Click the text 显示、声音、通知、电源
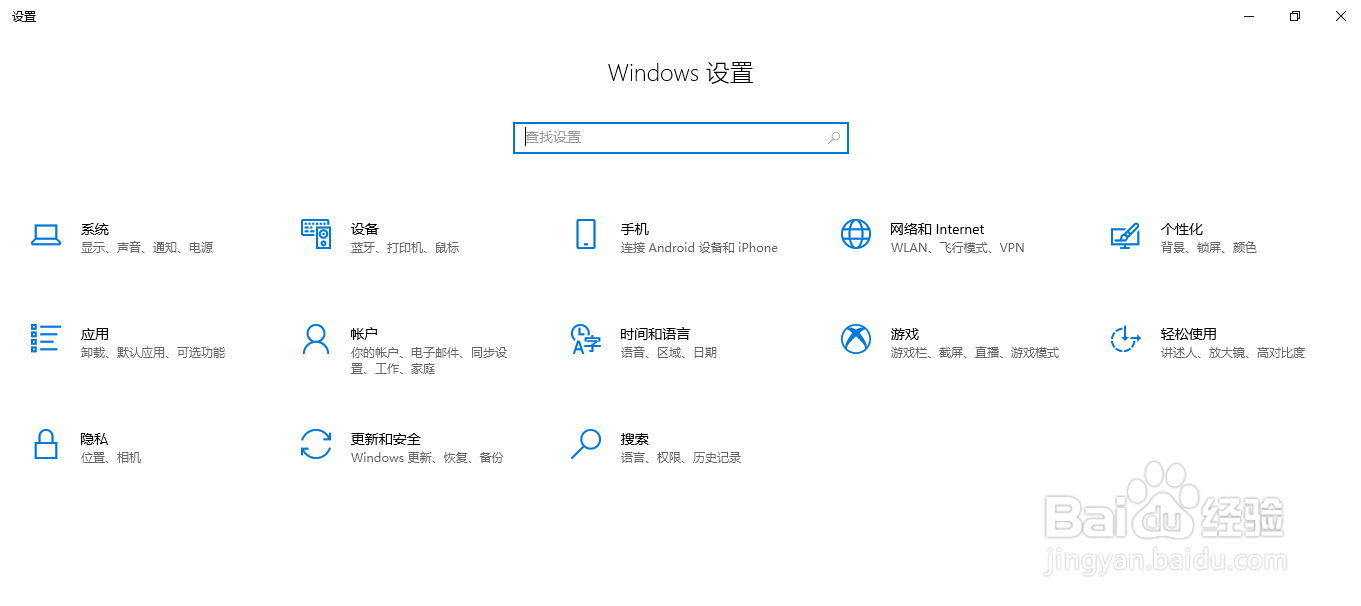The height and width of the screenshot is (606, 1361). click(x=147, y=248)
